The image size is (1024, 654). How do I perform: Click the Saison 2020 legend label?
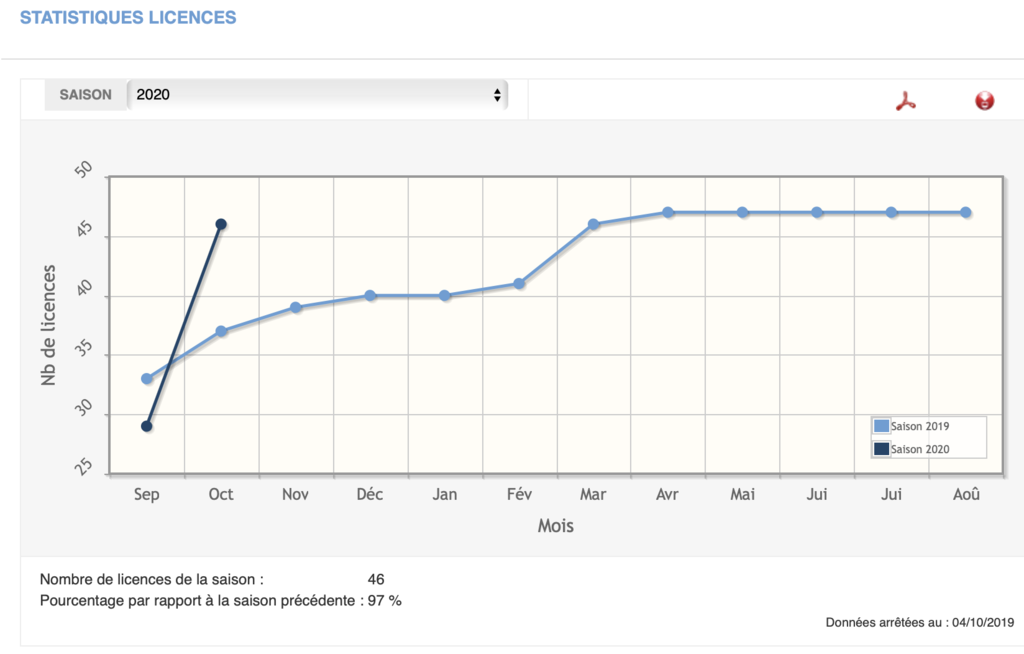[919, 449]
